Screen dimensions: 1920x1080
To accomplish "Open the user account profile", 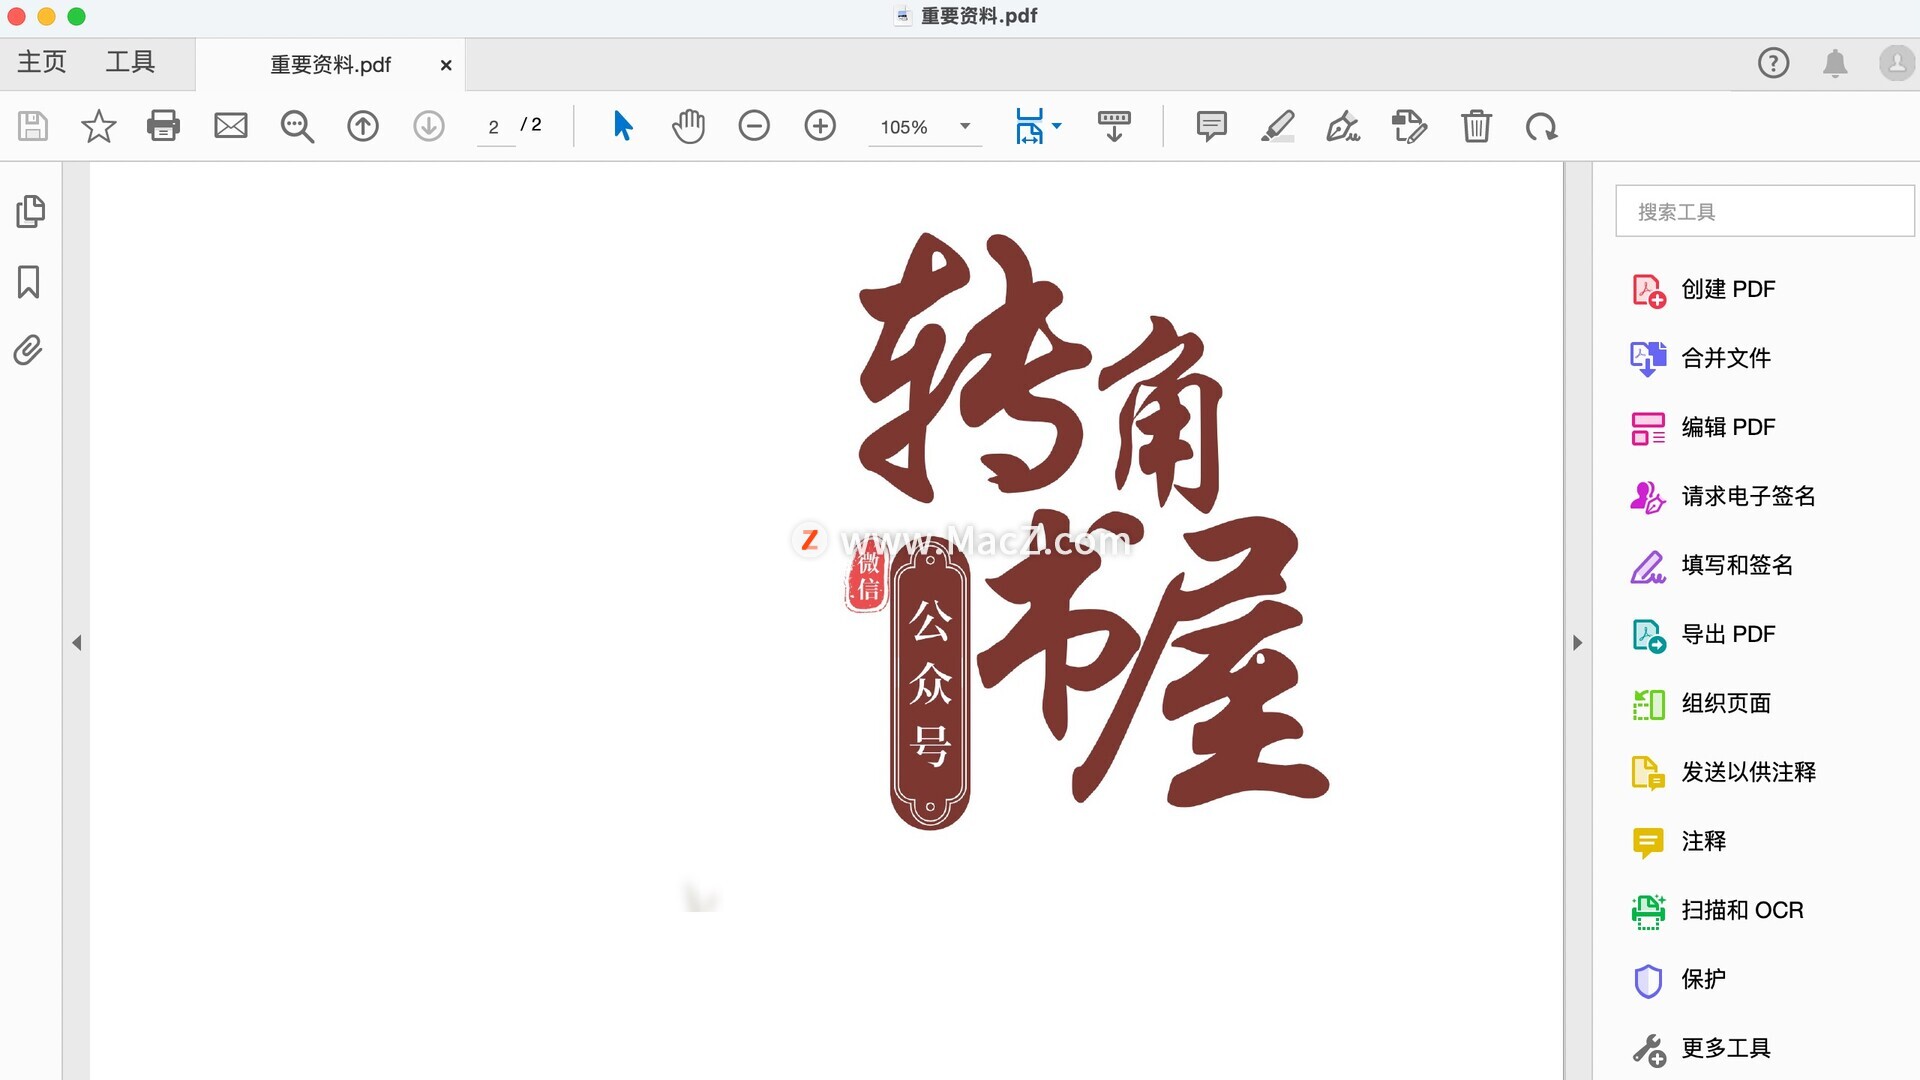I will pos(1896,63).
